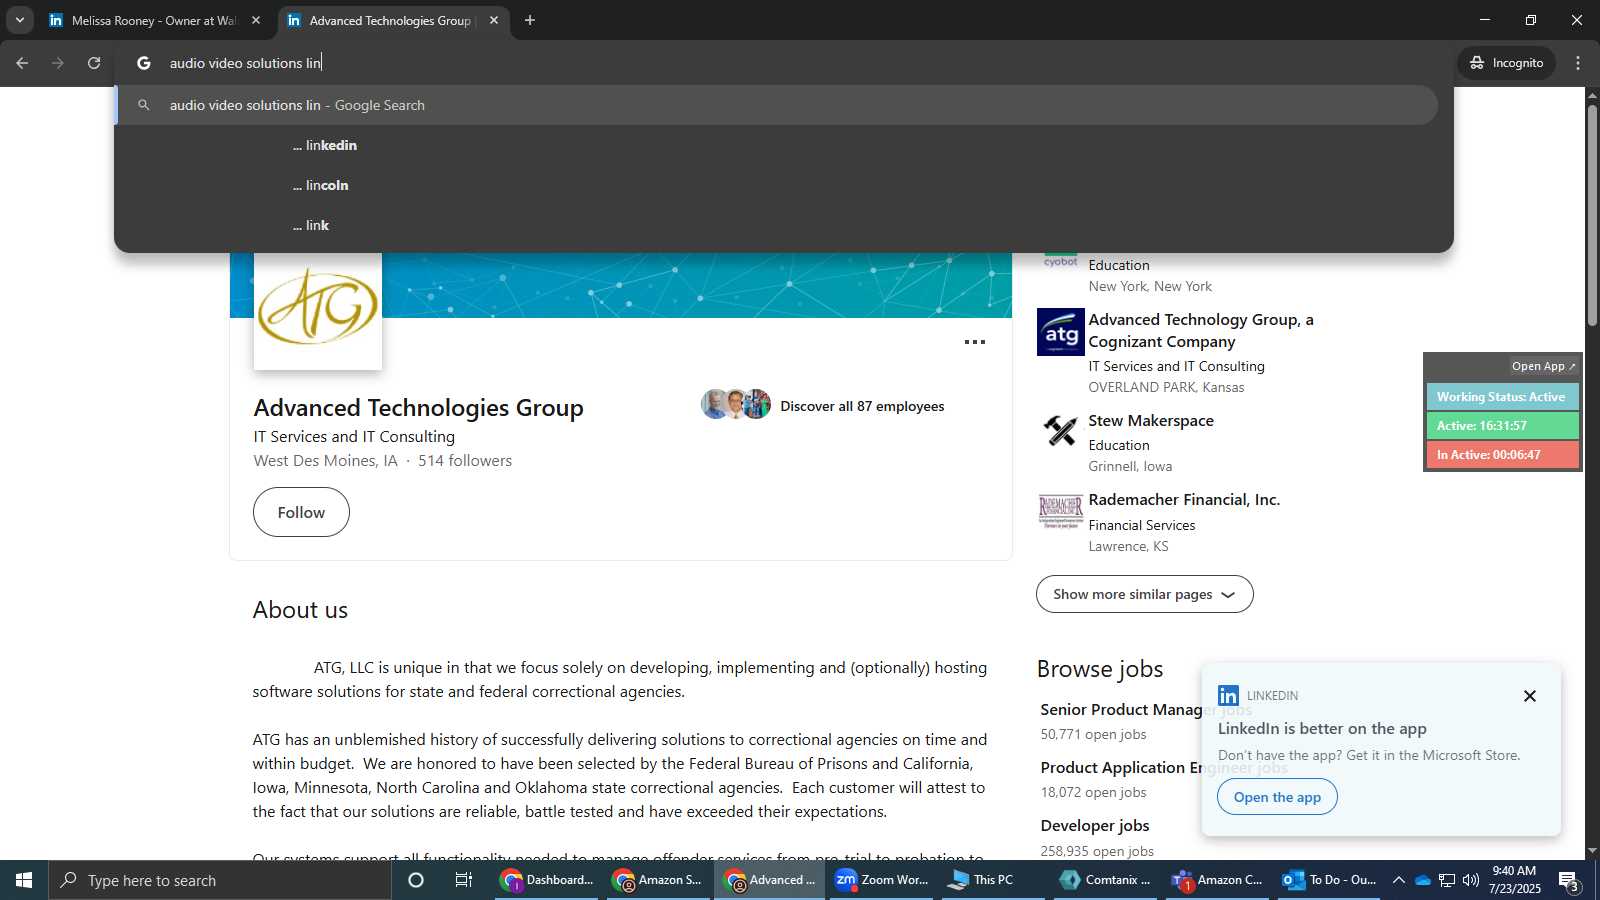Click the Active 16:31:57 timer
1600x900 pixels.
pos(1502,426)
